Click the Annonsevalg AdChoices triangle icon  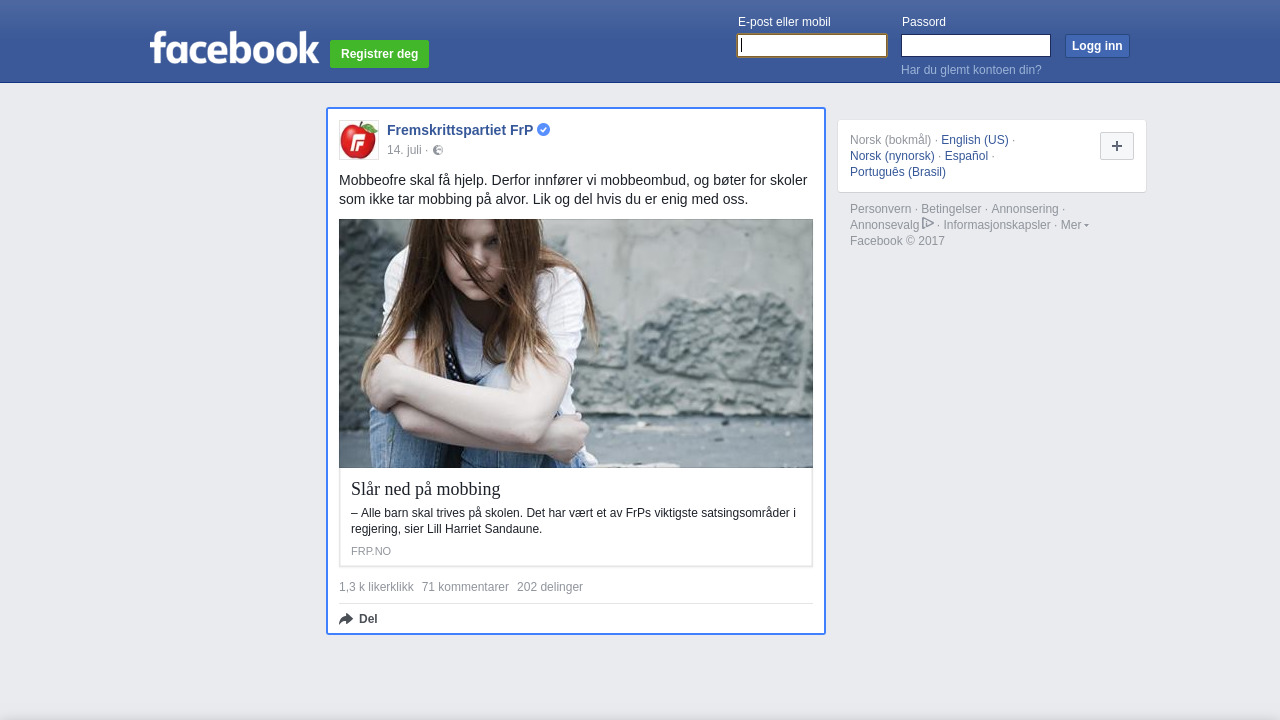coord(928,224)
